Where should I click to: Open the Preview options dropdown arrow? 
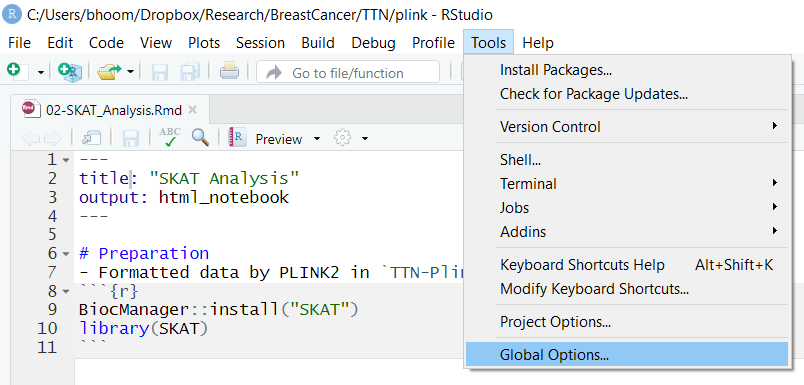point(316,139)
